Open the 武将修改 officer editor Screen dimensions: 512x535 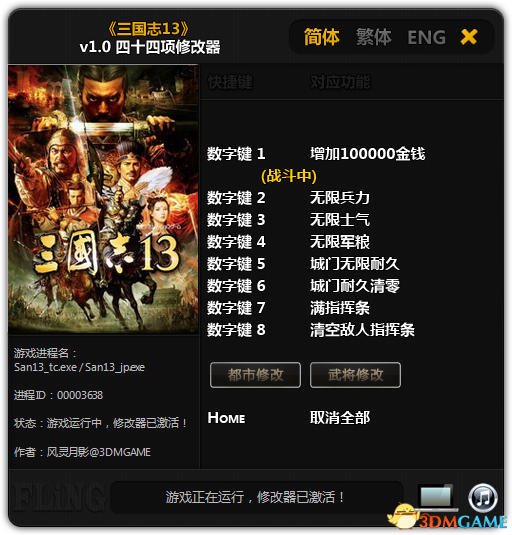pyautogui.click(x=355, y=375)
